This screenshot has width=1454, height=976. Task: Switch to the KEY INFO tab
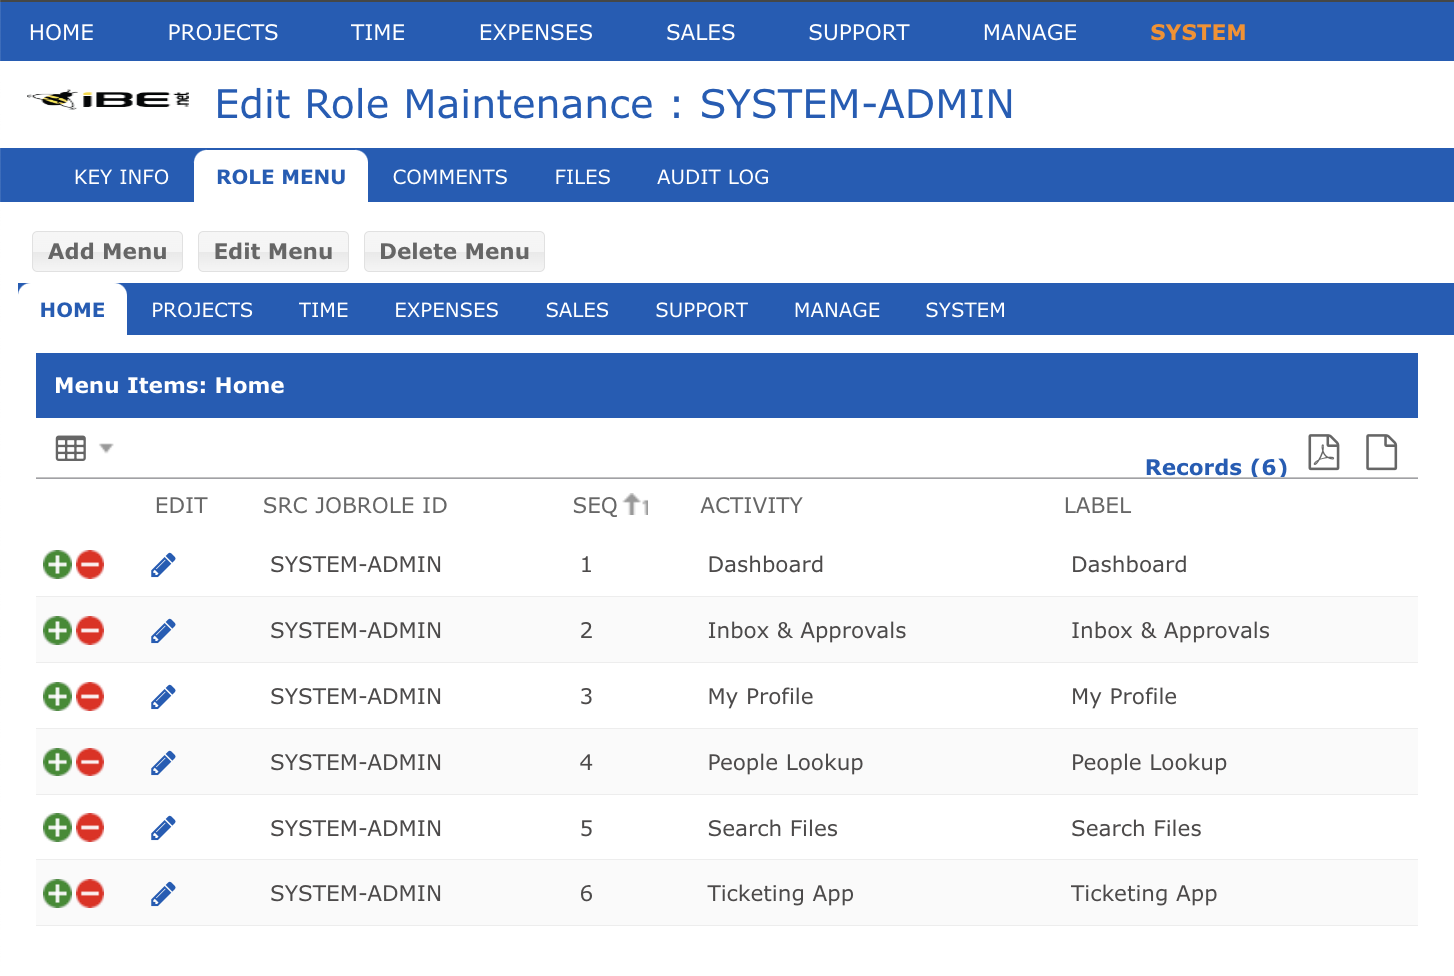(121, 177)
